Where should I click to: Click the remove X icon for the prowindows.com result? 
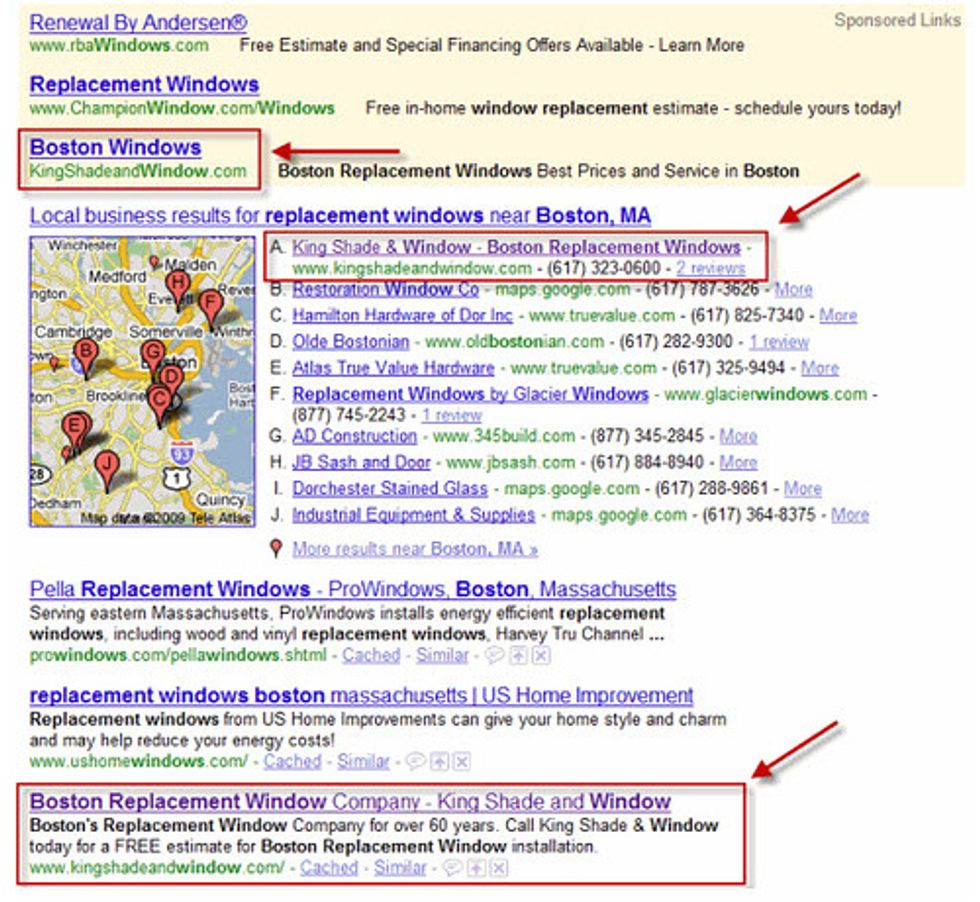[x=540, y=656]
